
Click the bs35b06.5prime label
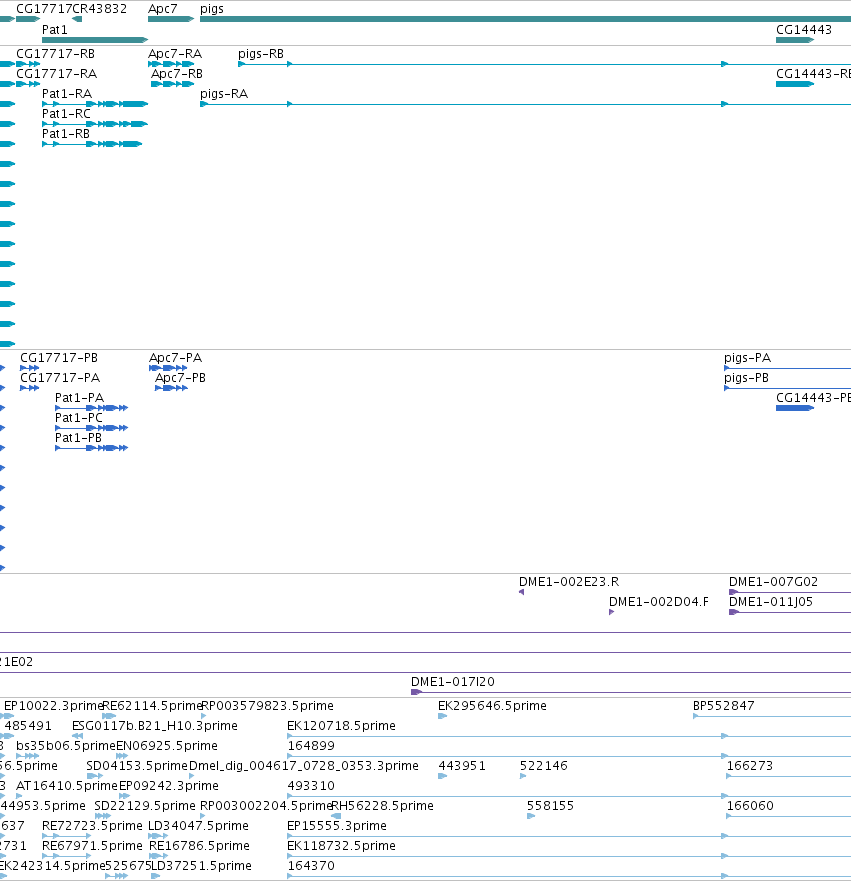[66, 746]
